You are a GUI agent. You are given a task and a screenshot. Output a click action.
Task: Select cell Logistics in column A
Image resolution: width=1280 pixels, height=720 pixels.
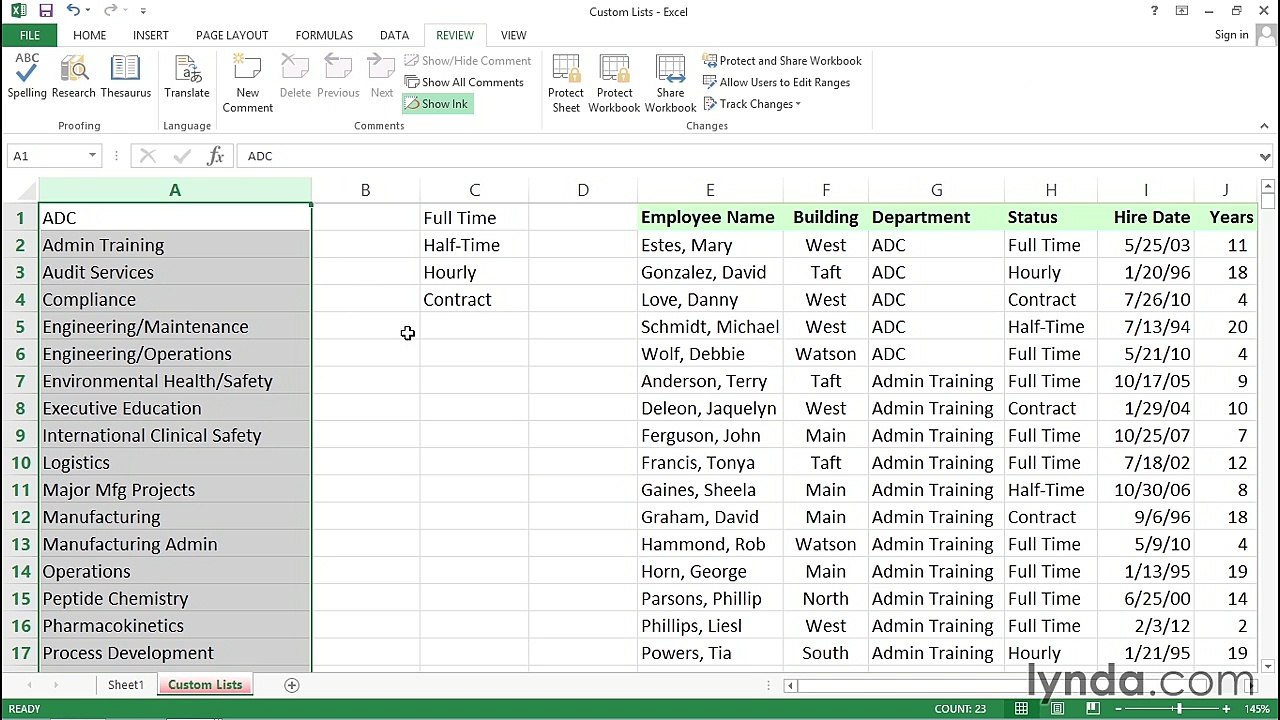pos(175,463)
